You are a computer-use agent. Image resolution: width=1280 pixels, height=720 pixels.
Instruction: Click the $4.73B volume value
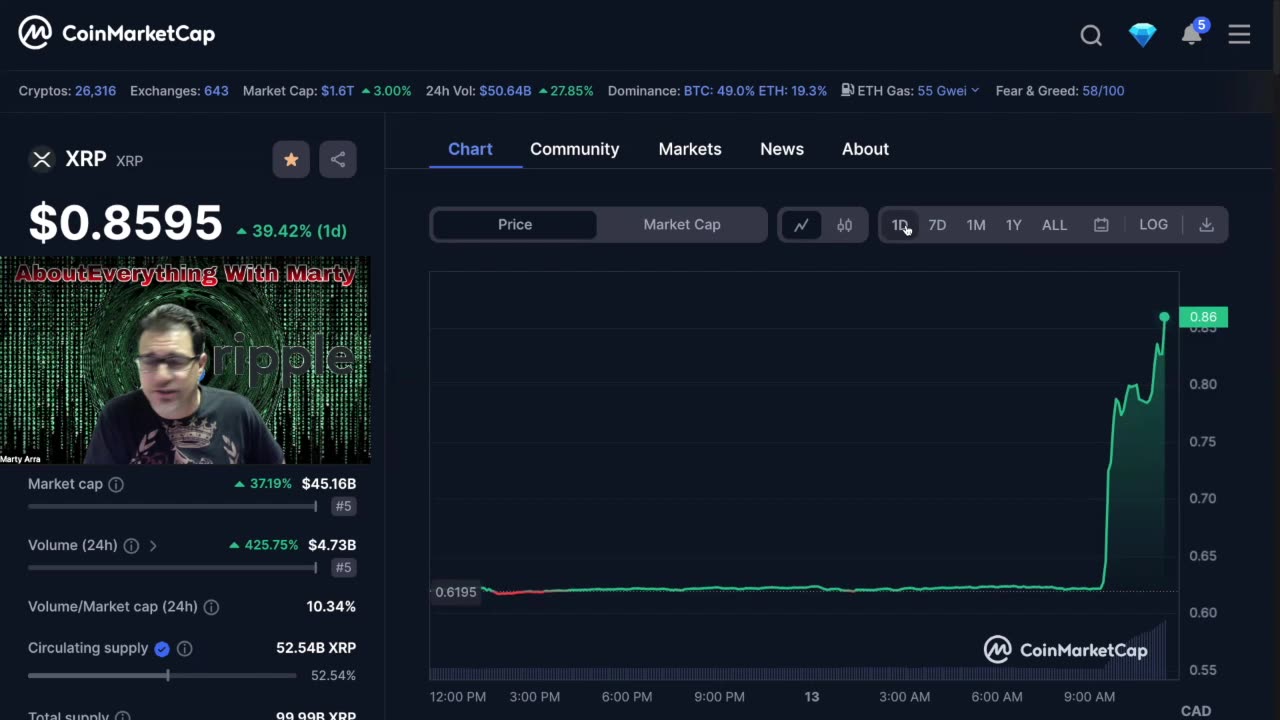(x=332, y=545)
